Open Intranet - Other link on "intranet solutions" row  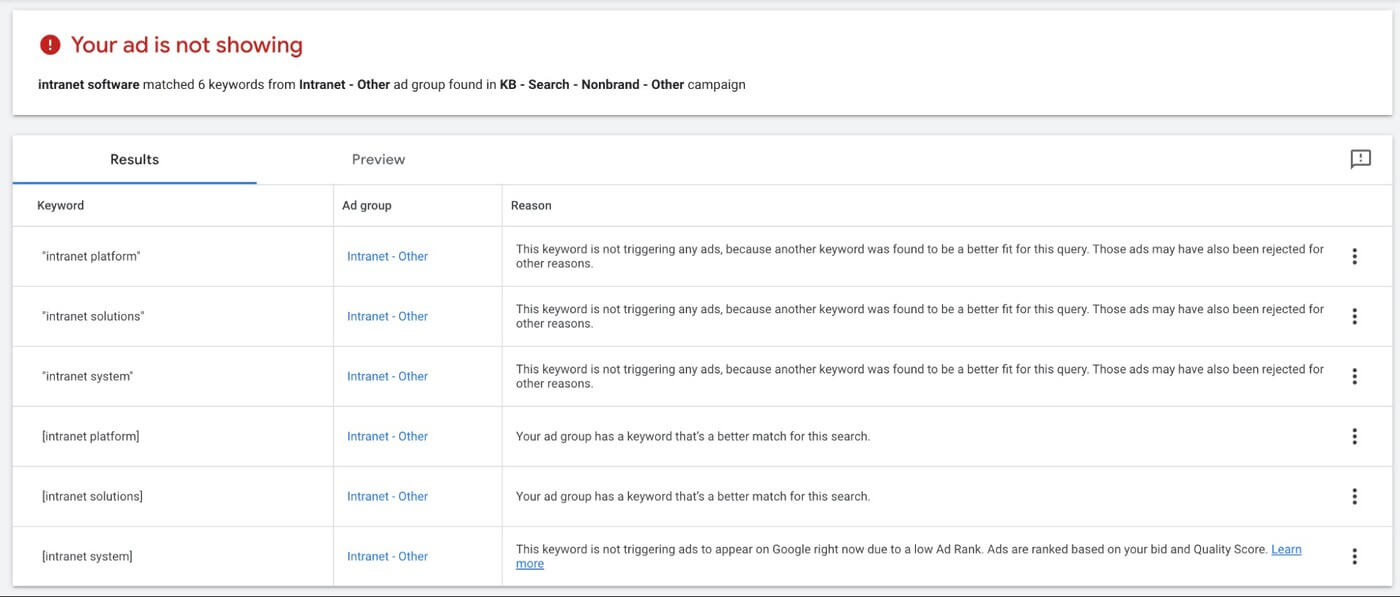click(387, 316)
